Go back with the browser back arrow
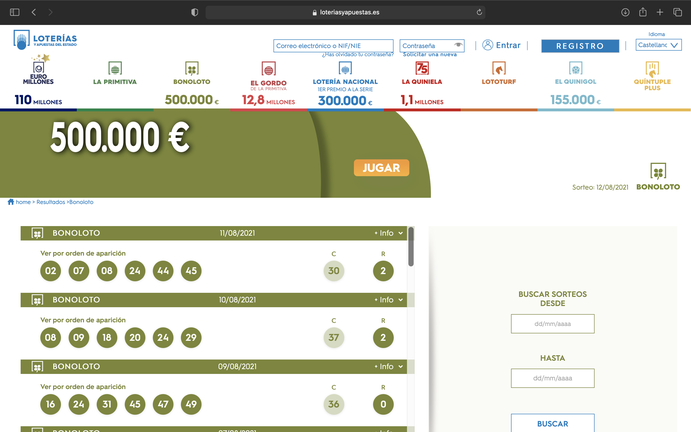This screenshot has width=691, height=432. pyautogui.click(x=34, y=12)
